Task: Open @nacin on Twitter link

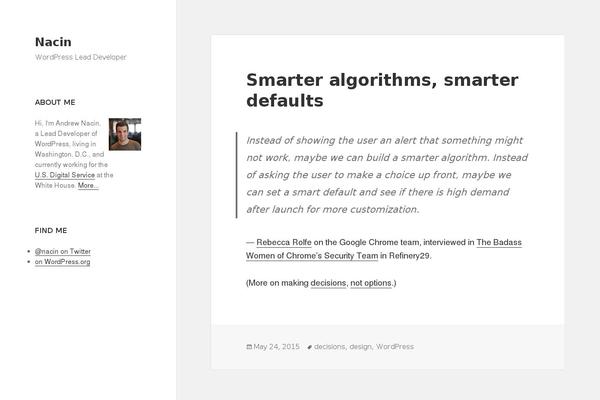Action: 63,251
